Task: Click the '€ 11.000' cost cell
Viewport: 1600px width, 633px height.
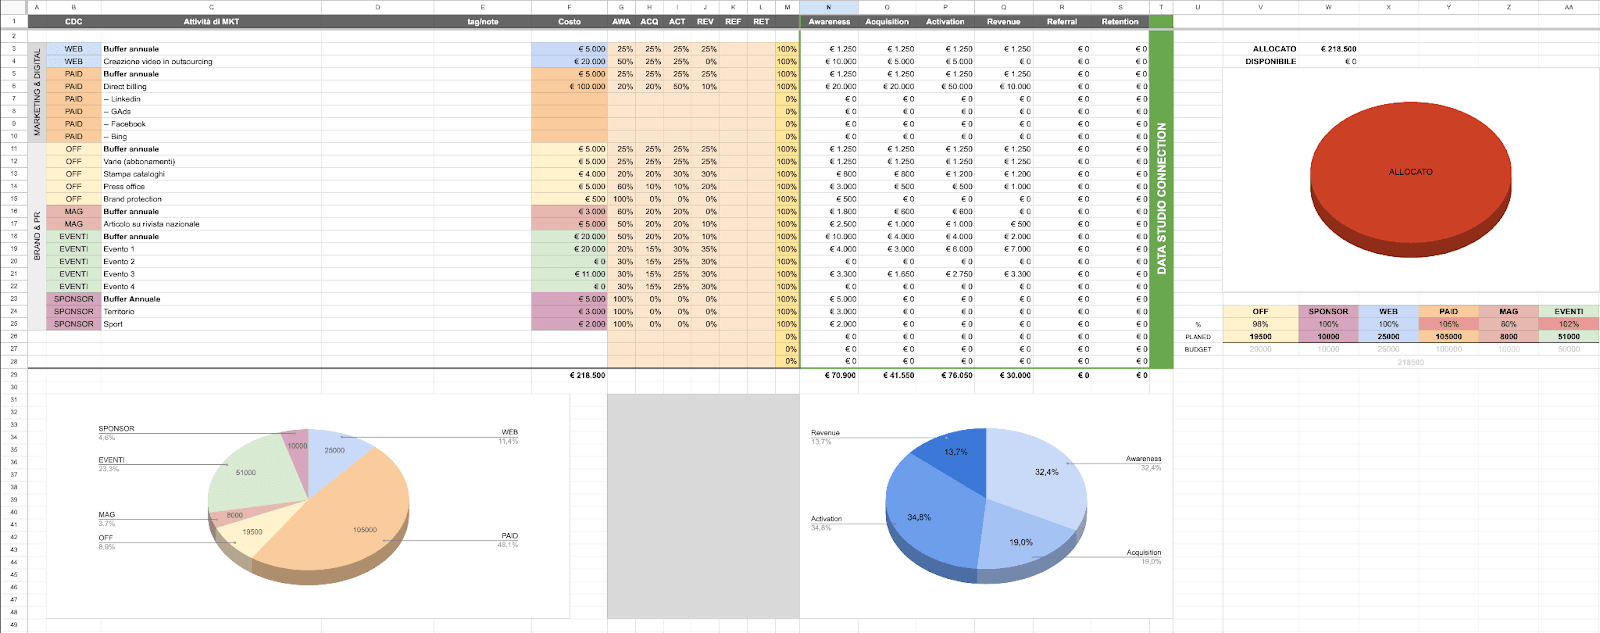Action: coord(569,274)
